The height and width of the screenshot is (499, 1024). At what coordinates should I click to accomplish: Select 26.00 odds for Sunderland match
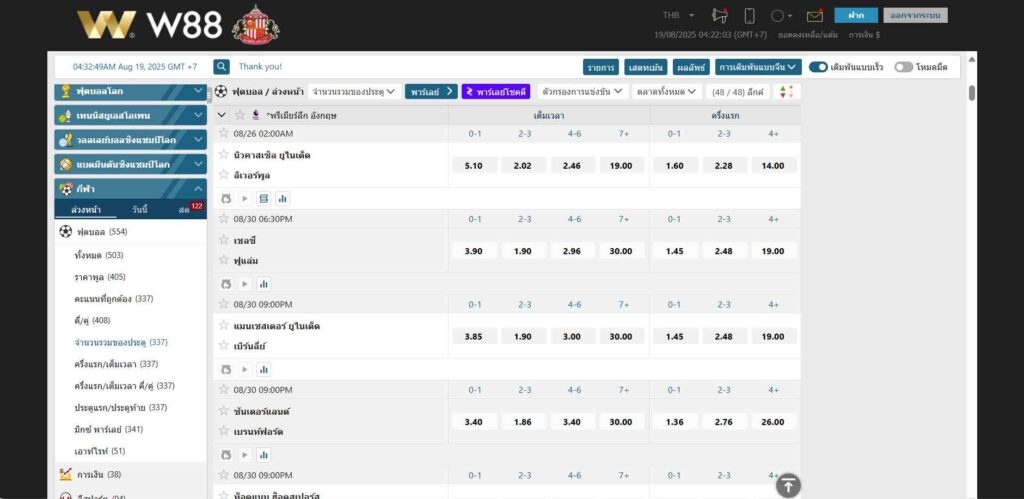coord(773,422)
